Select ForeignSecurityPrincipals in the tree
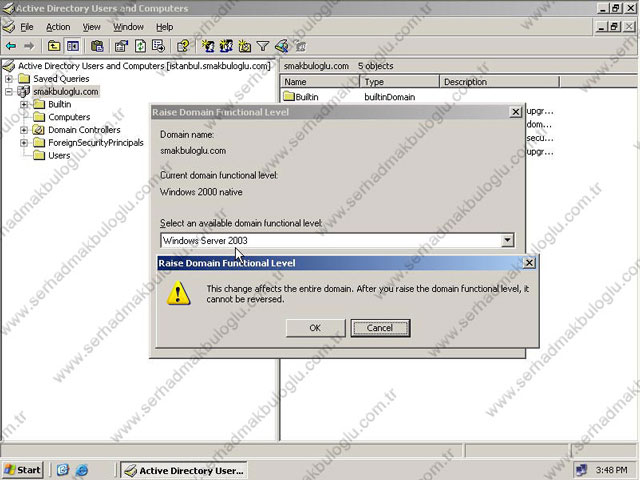 click(96, 142)
